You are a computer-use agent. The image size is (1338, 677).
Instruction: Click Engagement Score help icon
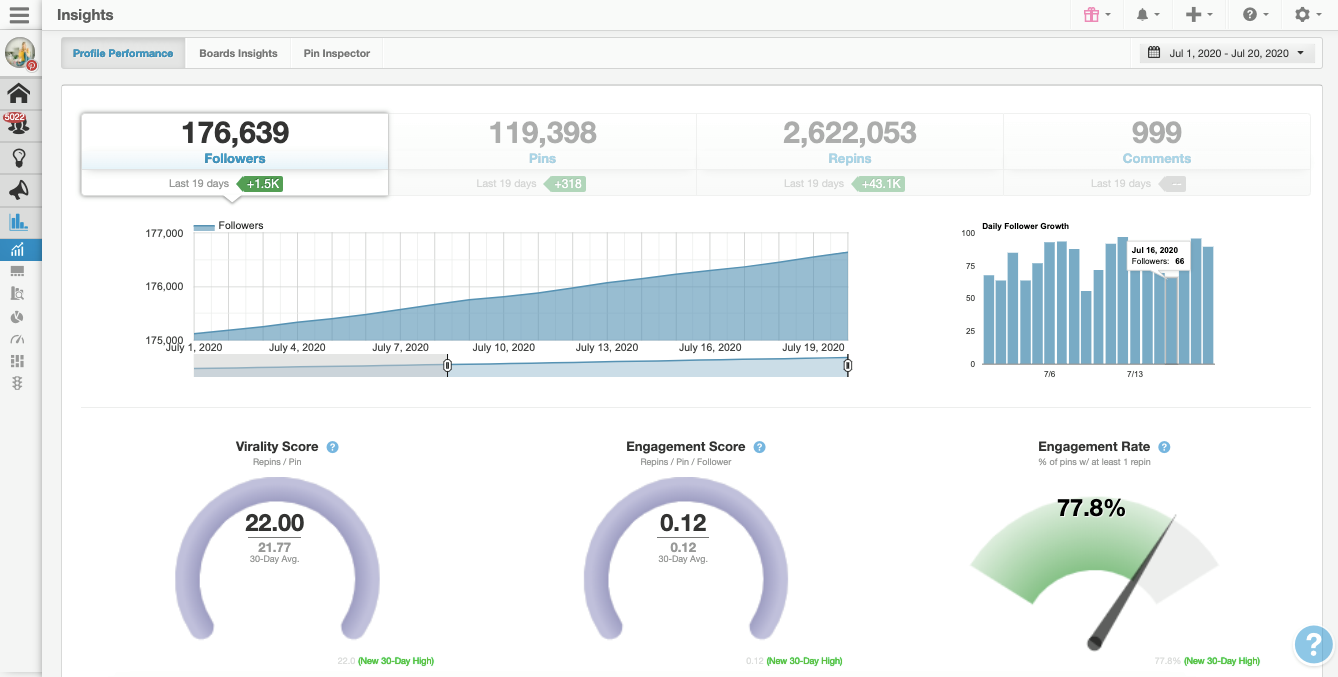pos(759,447)
